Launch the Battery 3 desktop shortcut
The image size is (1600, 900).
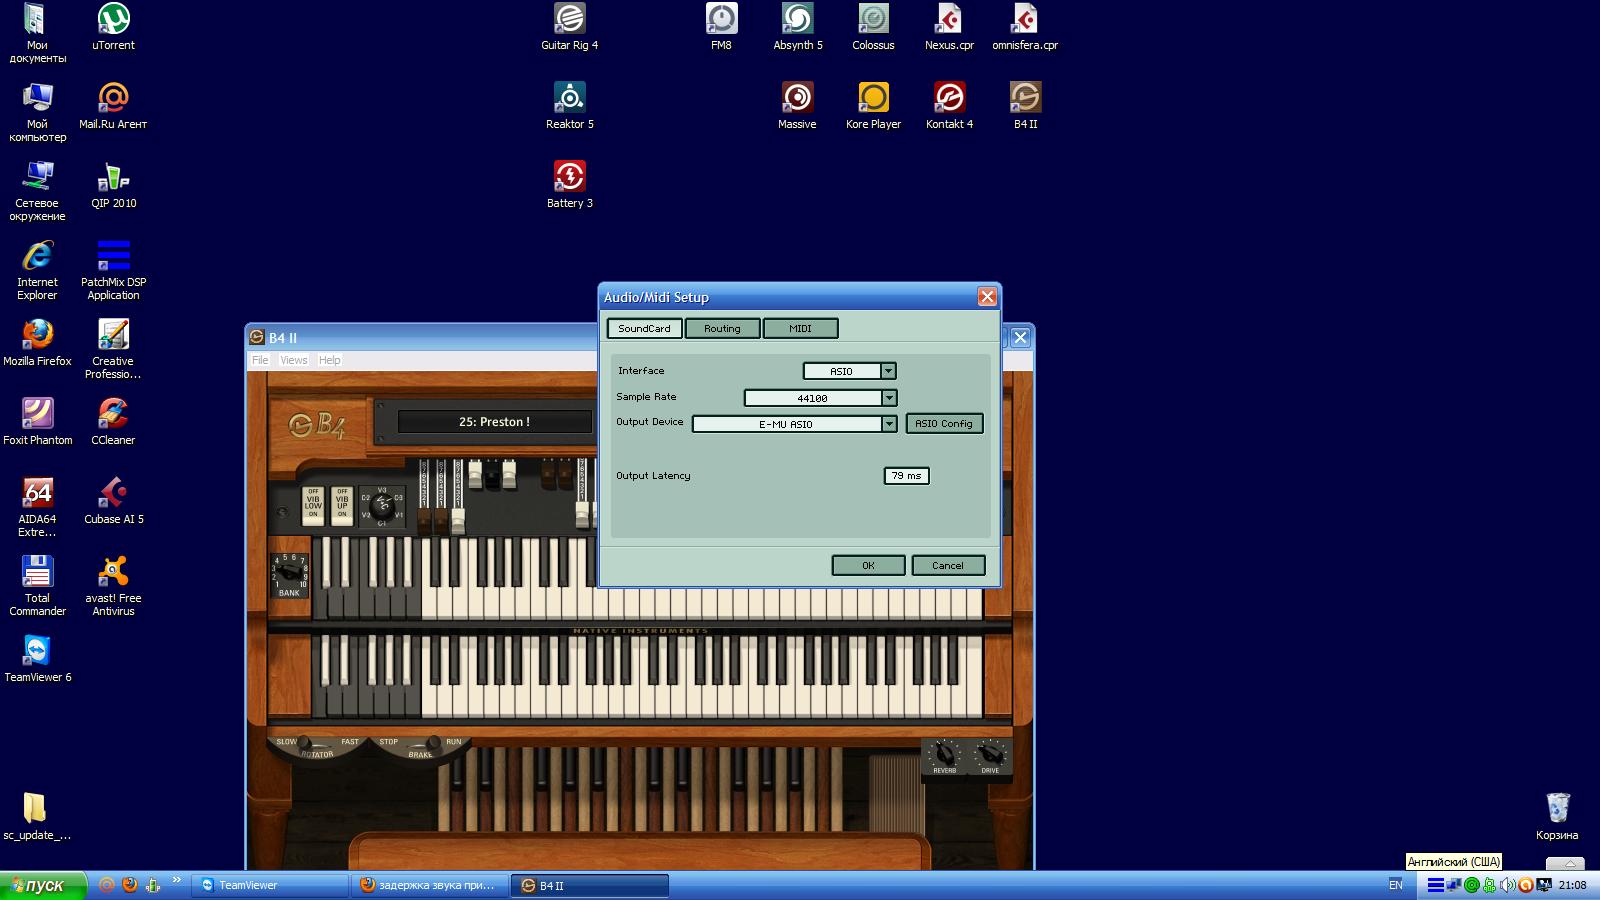(569, 185)
